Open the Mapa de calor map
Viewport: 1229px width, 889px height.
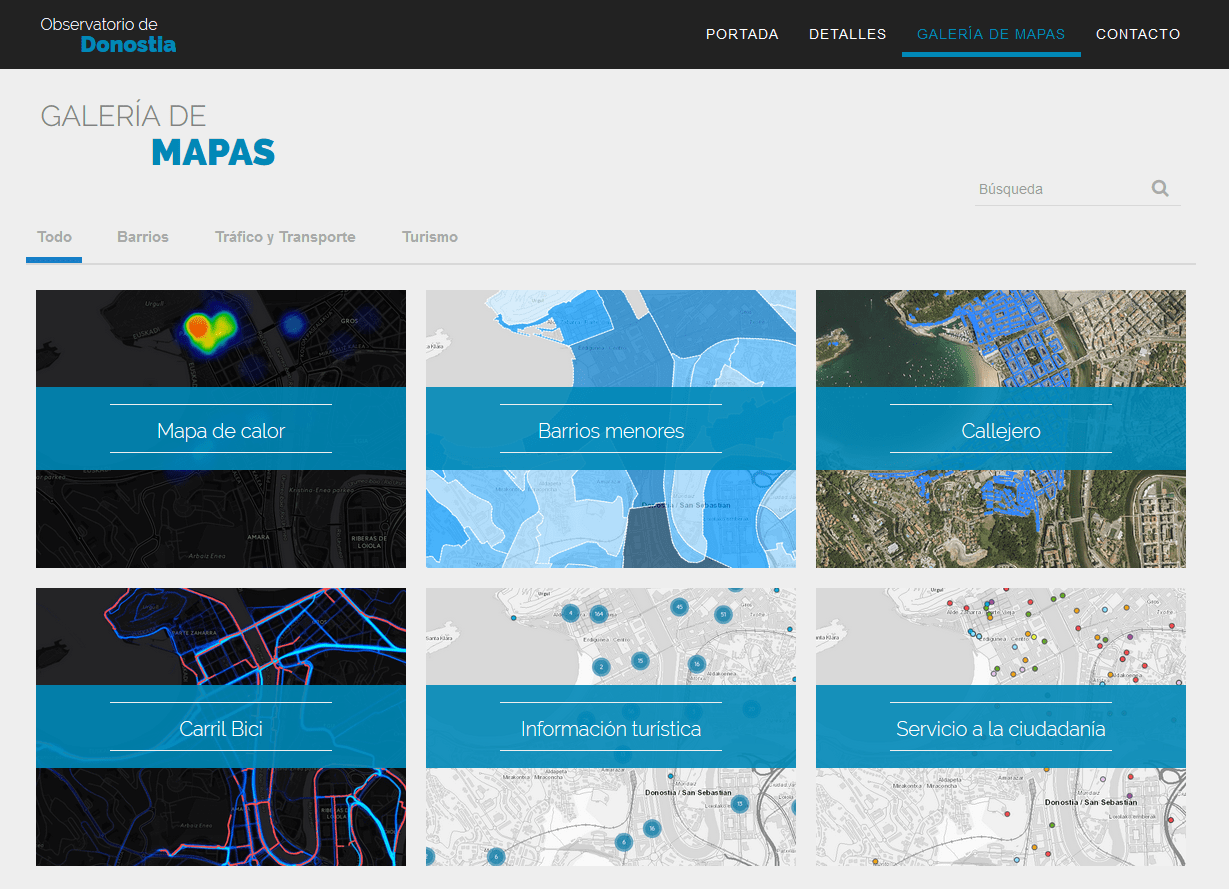point(221,429)
